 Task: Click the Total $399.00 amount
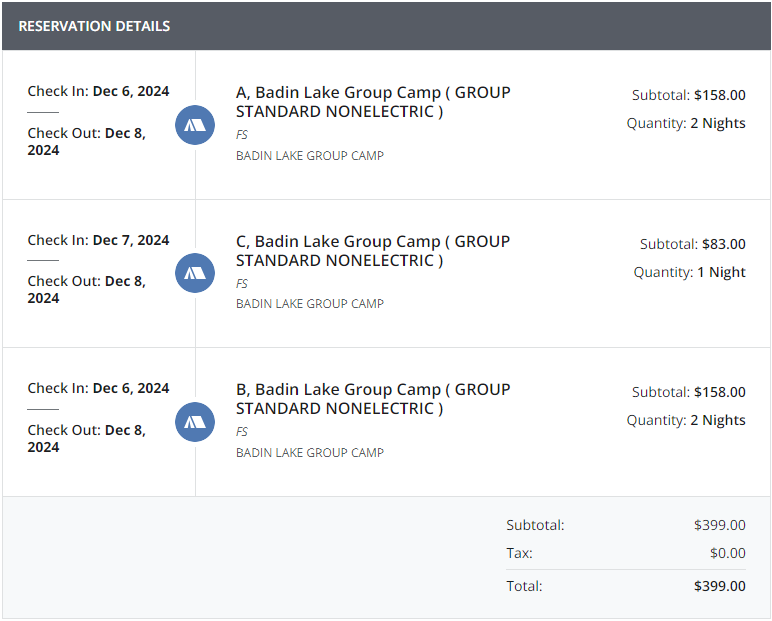(719, 586)
